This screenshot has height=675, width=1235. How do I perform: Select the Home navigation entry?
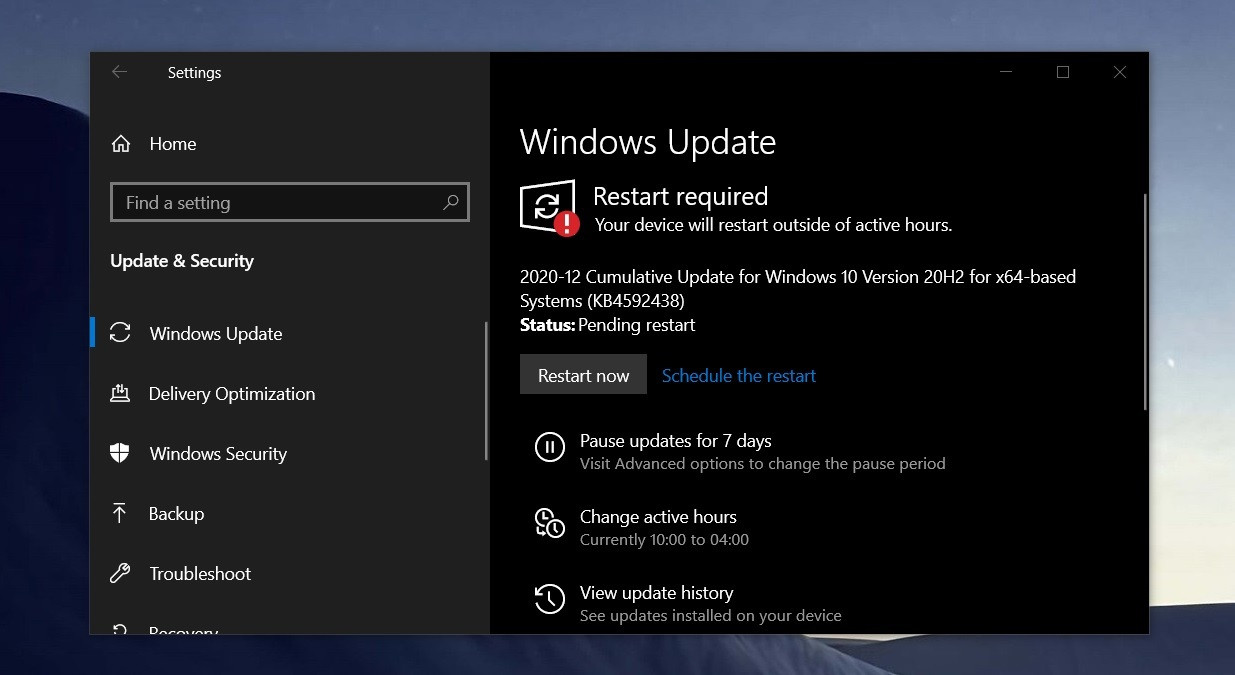click(172, 144)
